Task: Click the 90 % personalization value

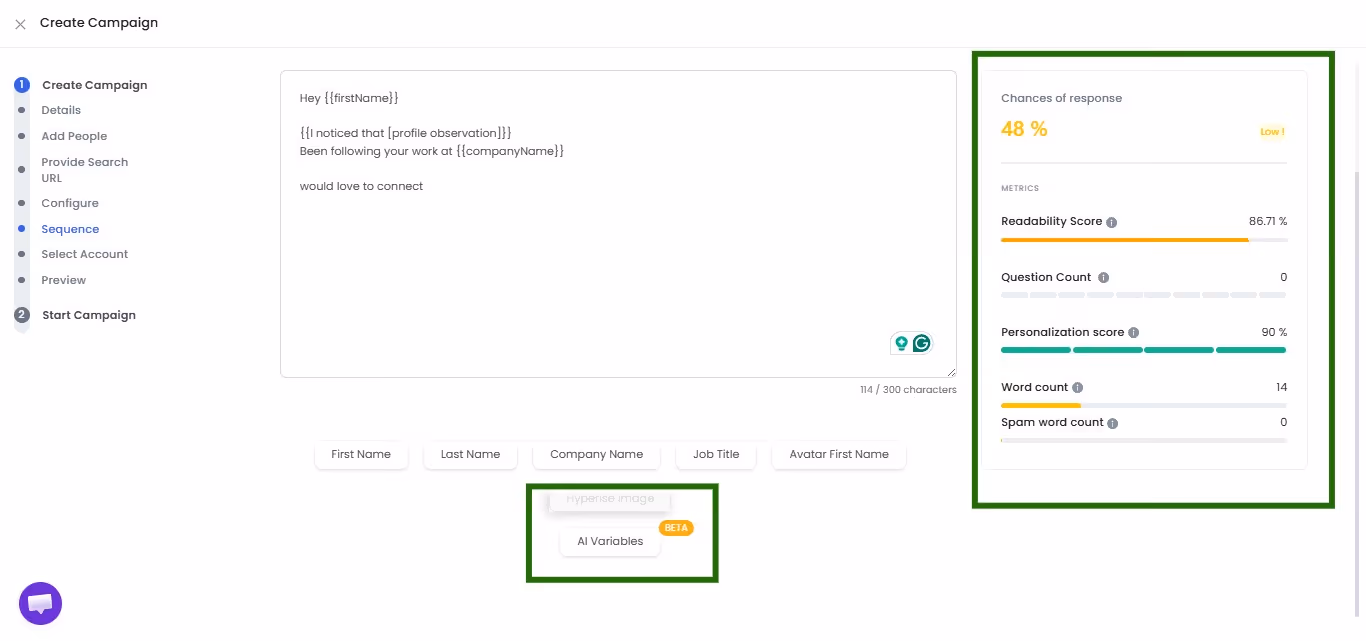Action: [1274, 332]
